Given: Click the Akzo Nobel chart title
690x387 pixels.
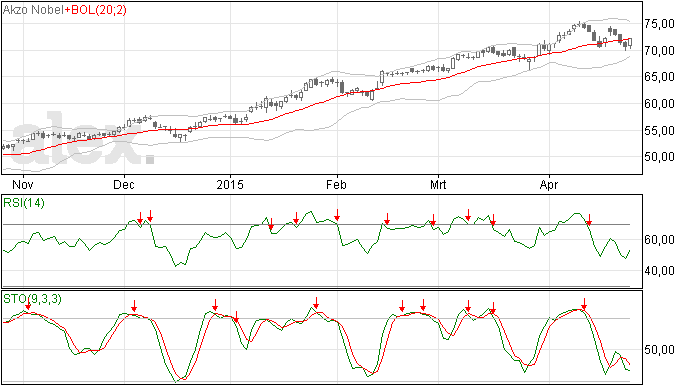Looking at the screenshot, I should [x=33, y=10].
